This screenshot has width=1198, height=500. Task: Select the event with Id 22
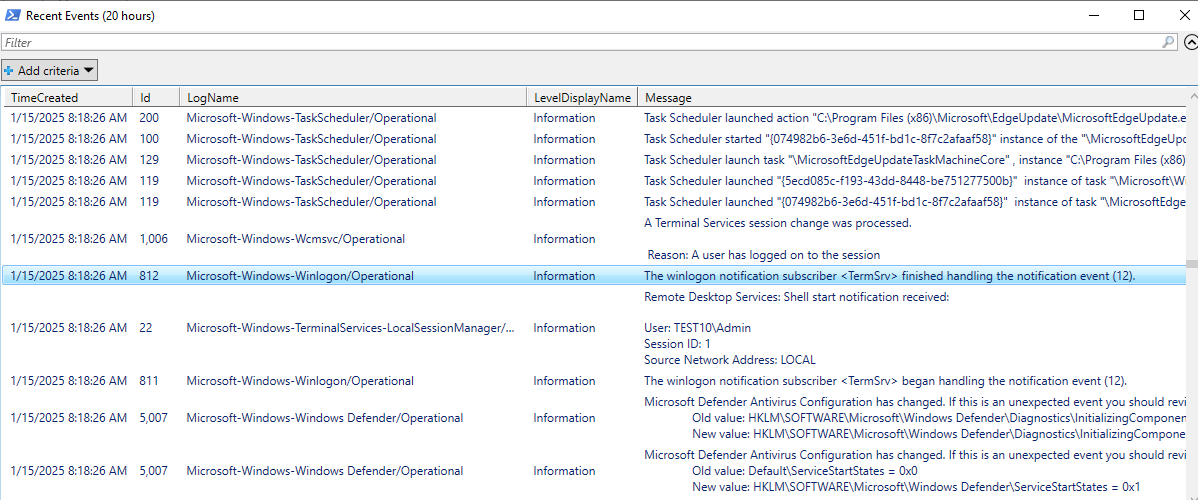click(x=595, y=328)
